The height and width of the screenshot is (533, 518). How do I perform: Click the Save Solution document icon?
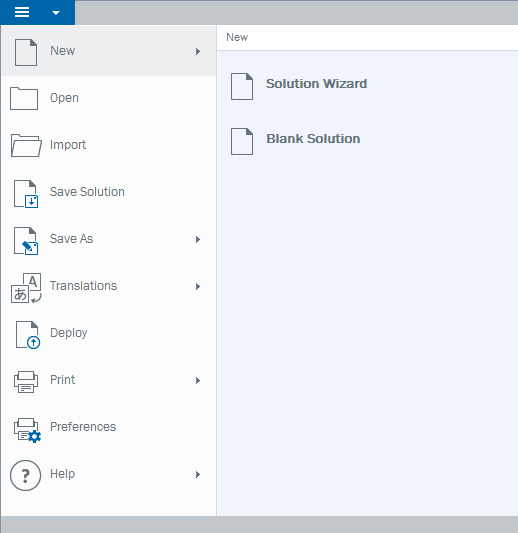pyautogui.click(x=26, y=194)
